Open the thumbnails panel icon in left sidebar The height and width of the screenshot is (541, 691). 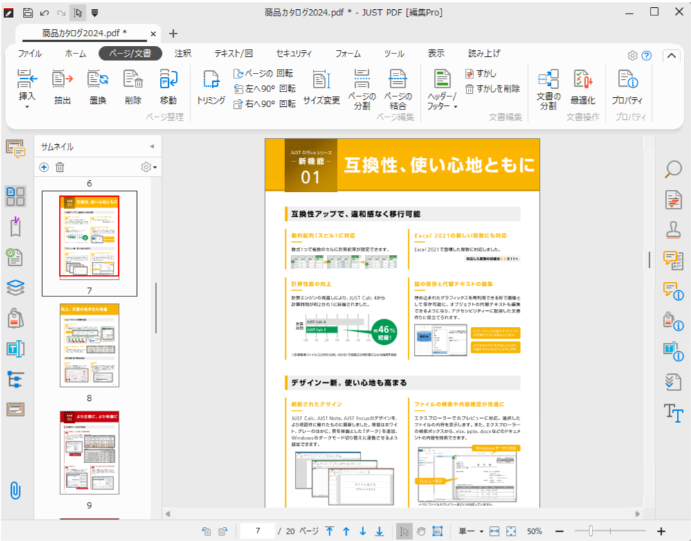[15, 196]
